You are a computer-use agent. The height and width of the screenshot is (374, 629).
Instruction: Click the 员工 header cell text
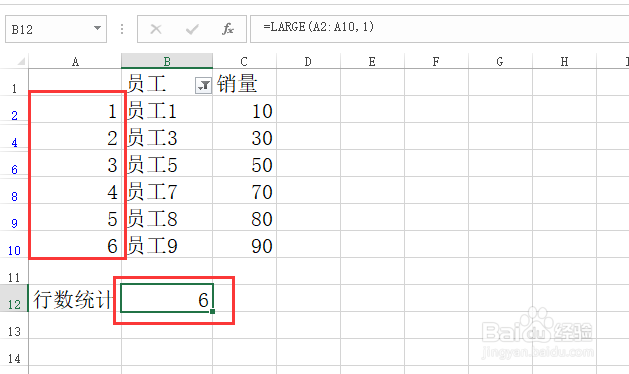point(147,84)
